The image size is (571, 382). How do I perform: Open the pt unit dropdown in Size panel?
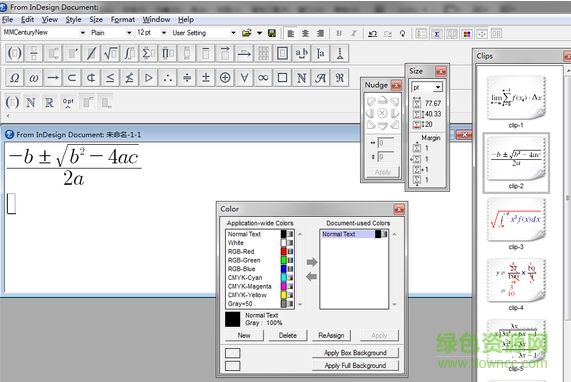(438, 87)
